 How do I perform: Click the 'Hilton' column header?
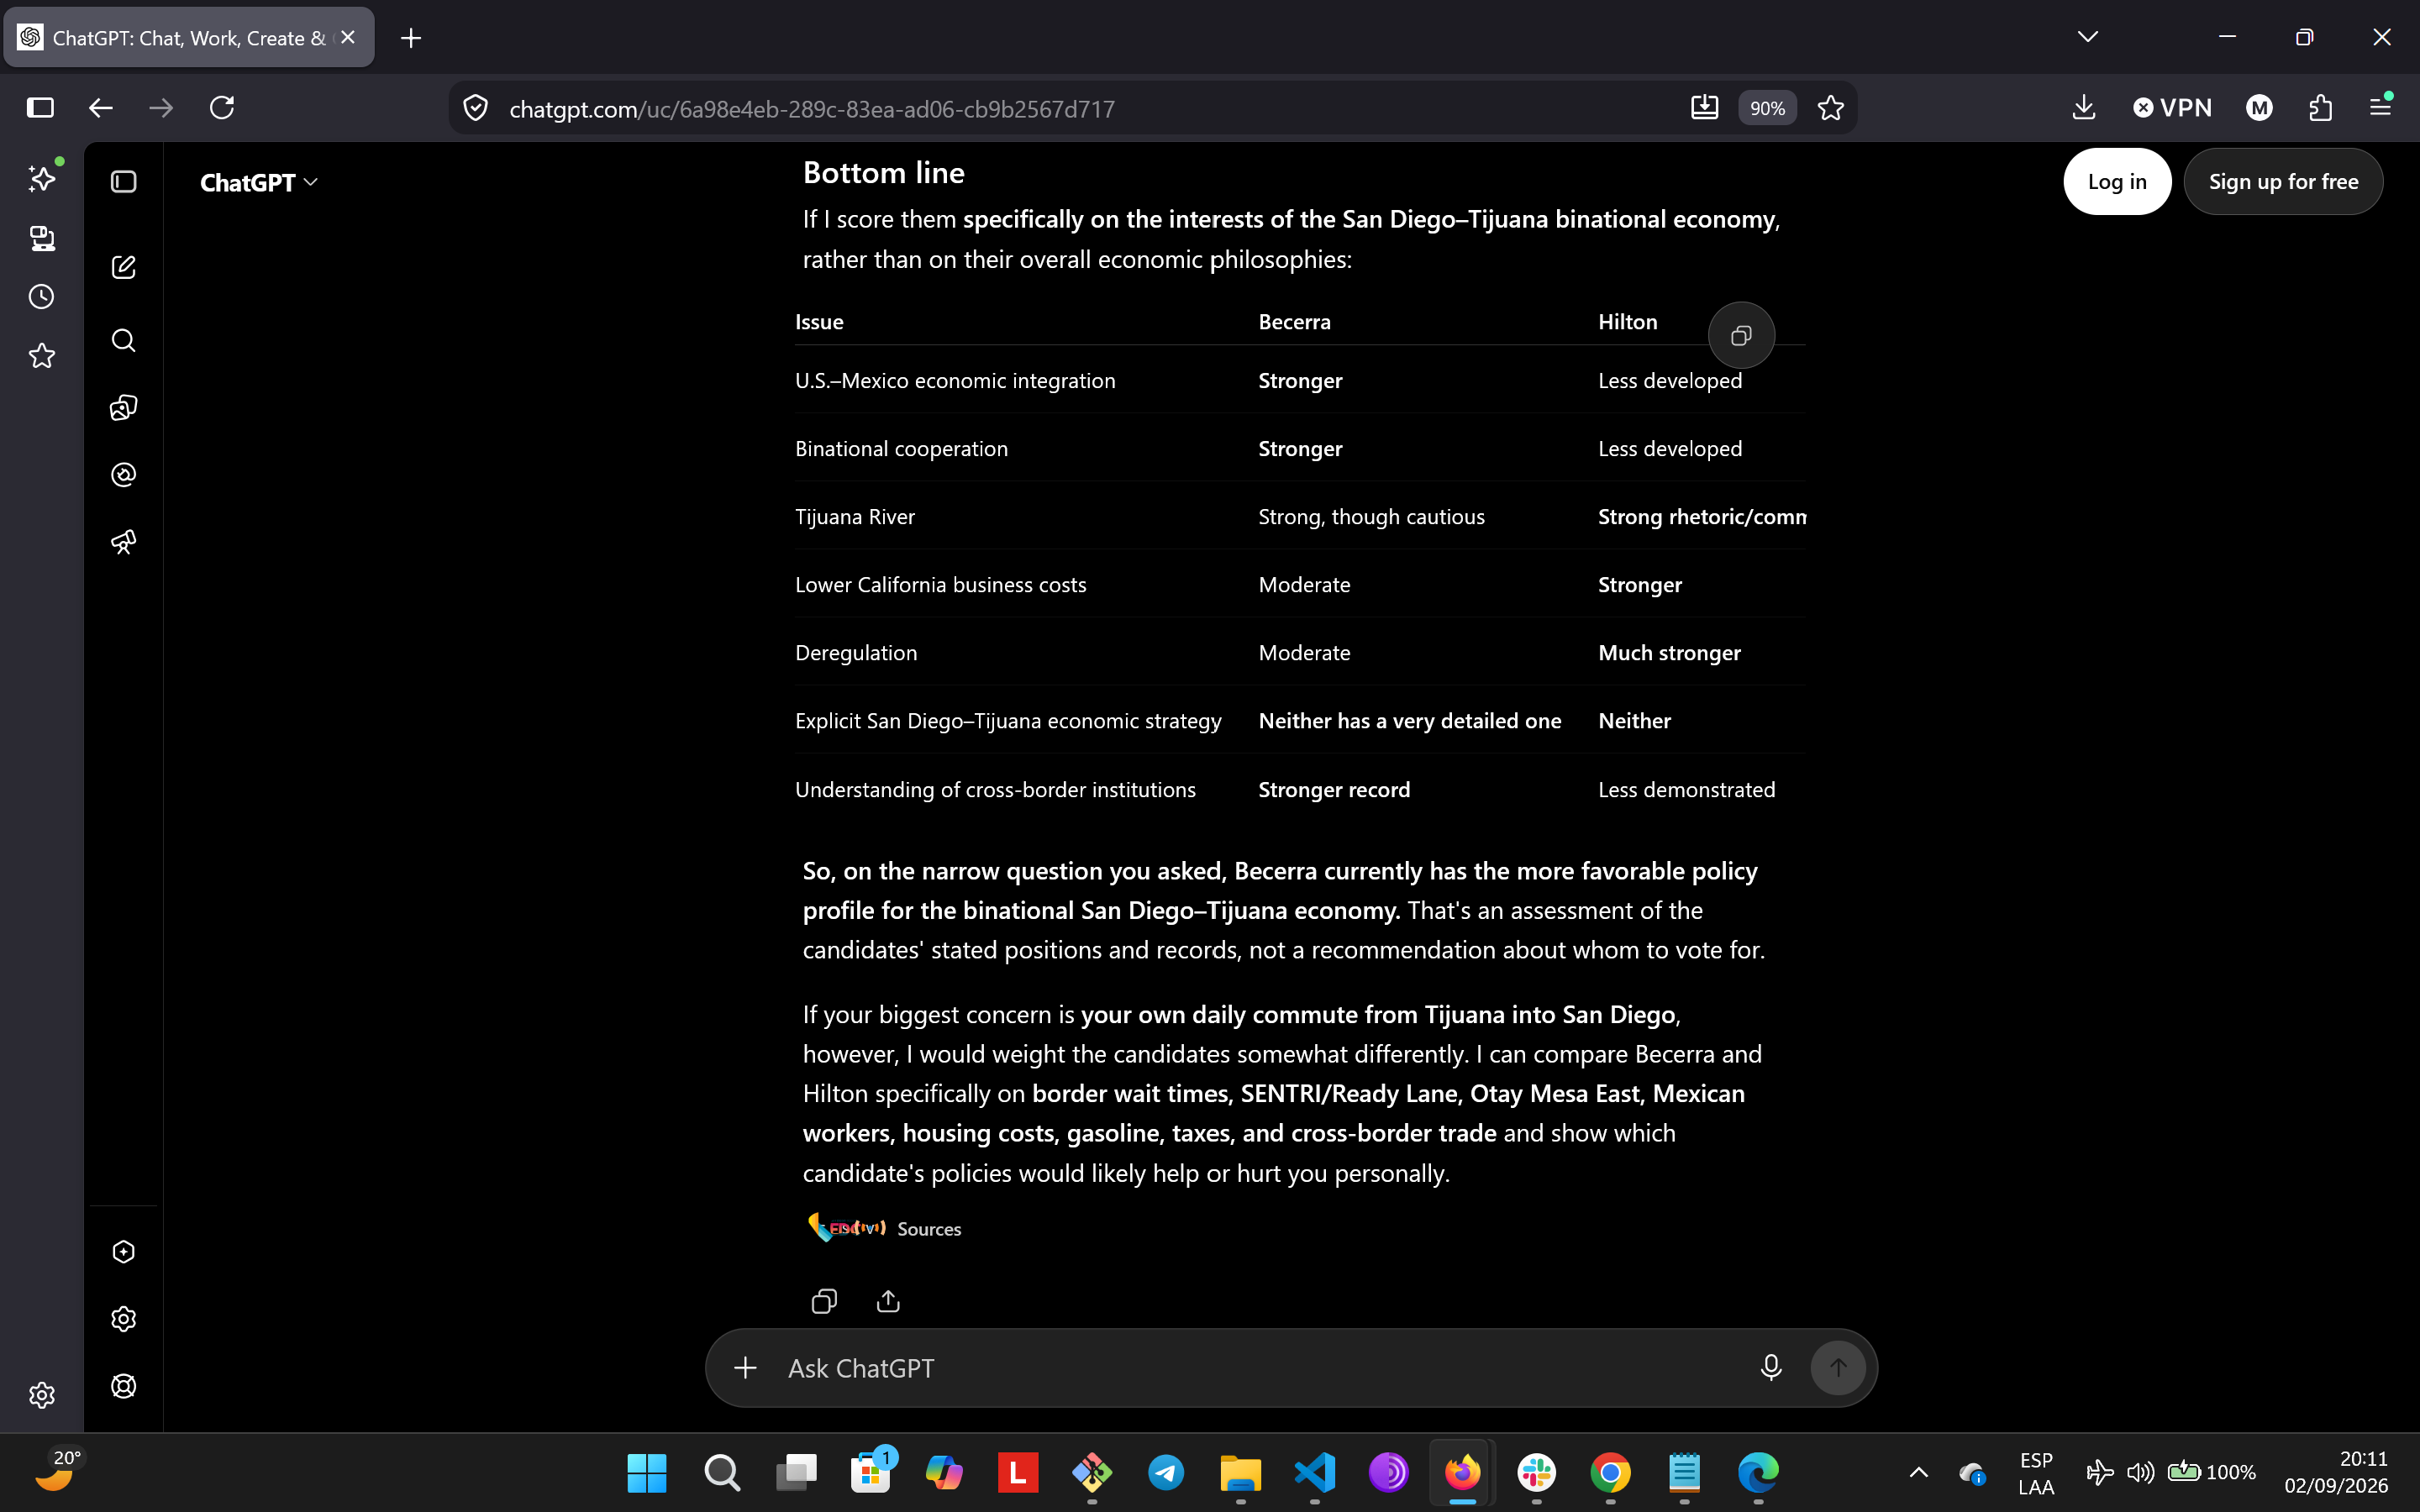tap(1628, 322)
